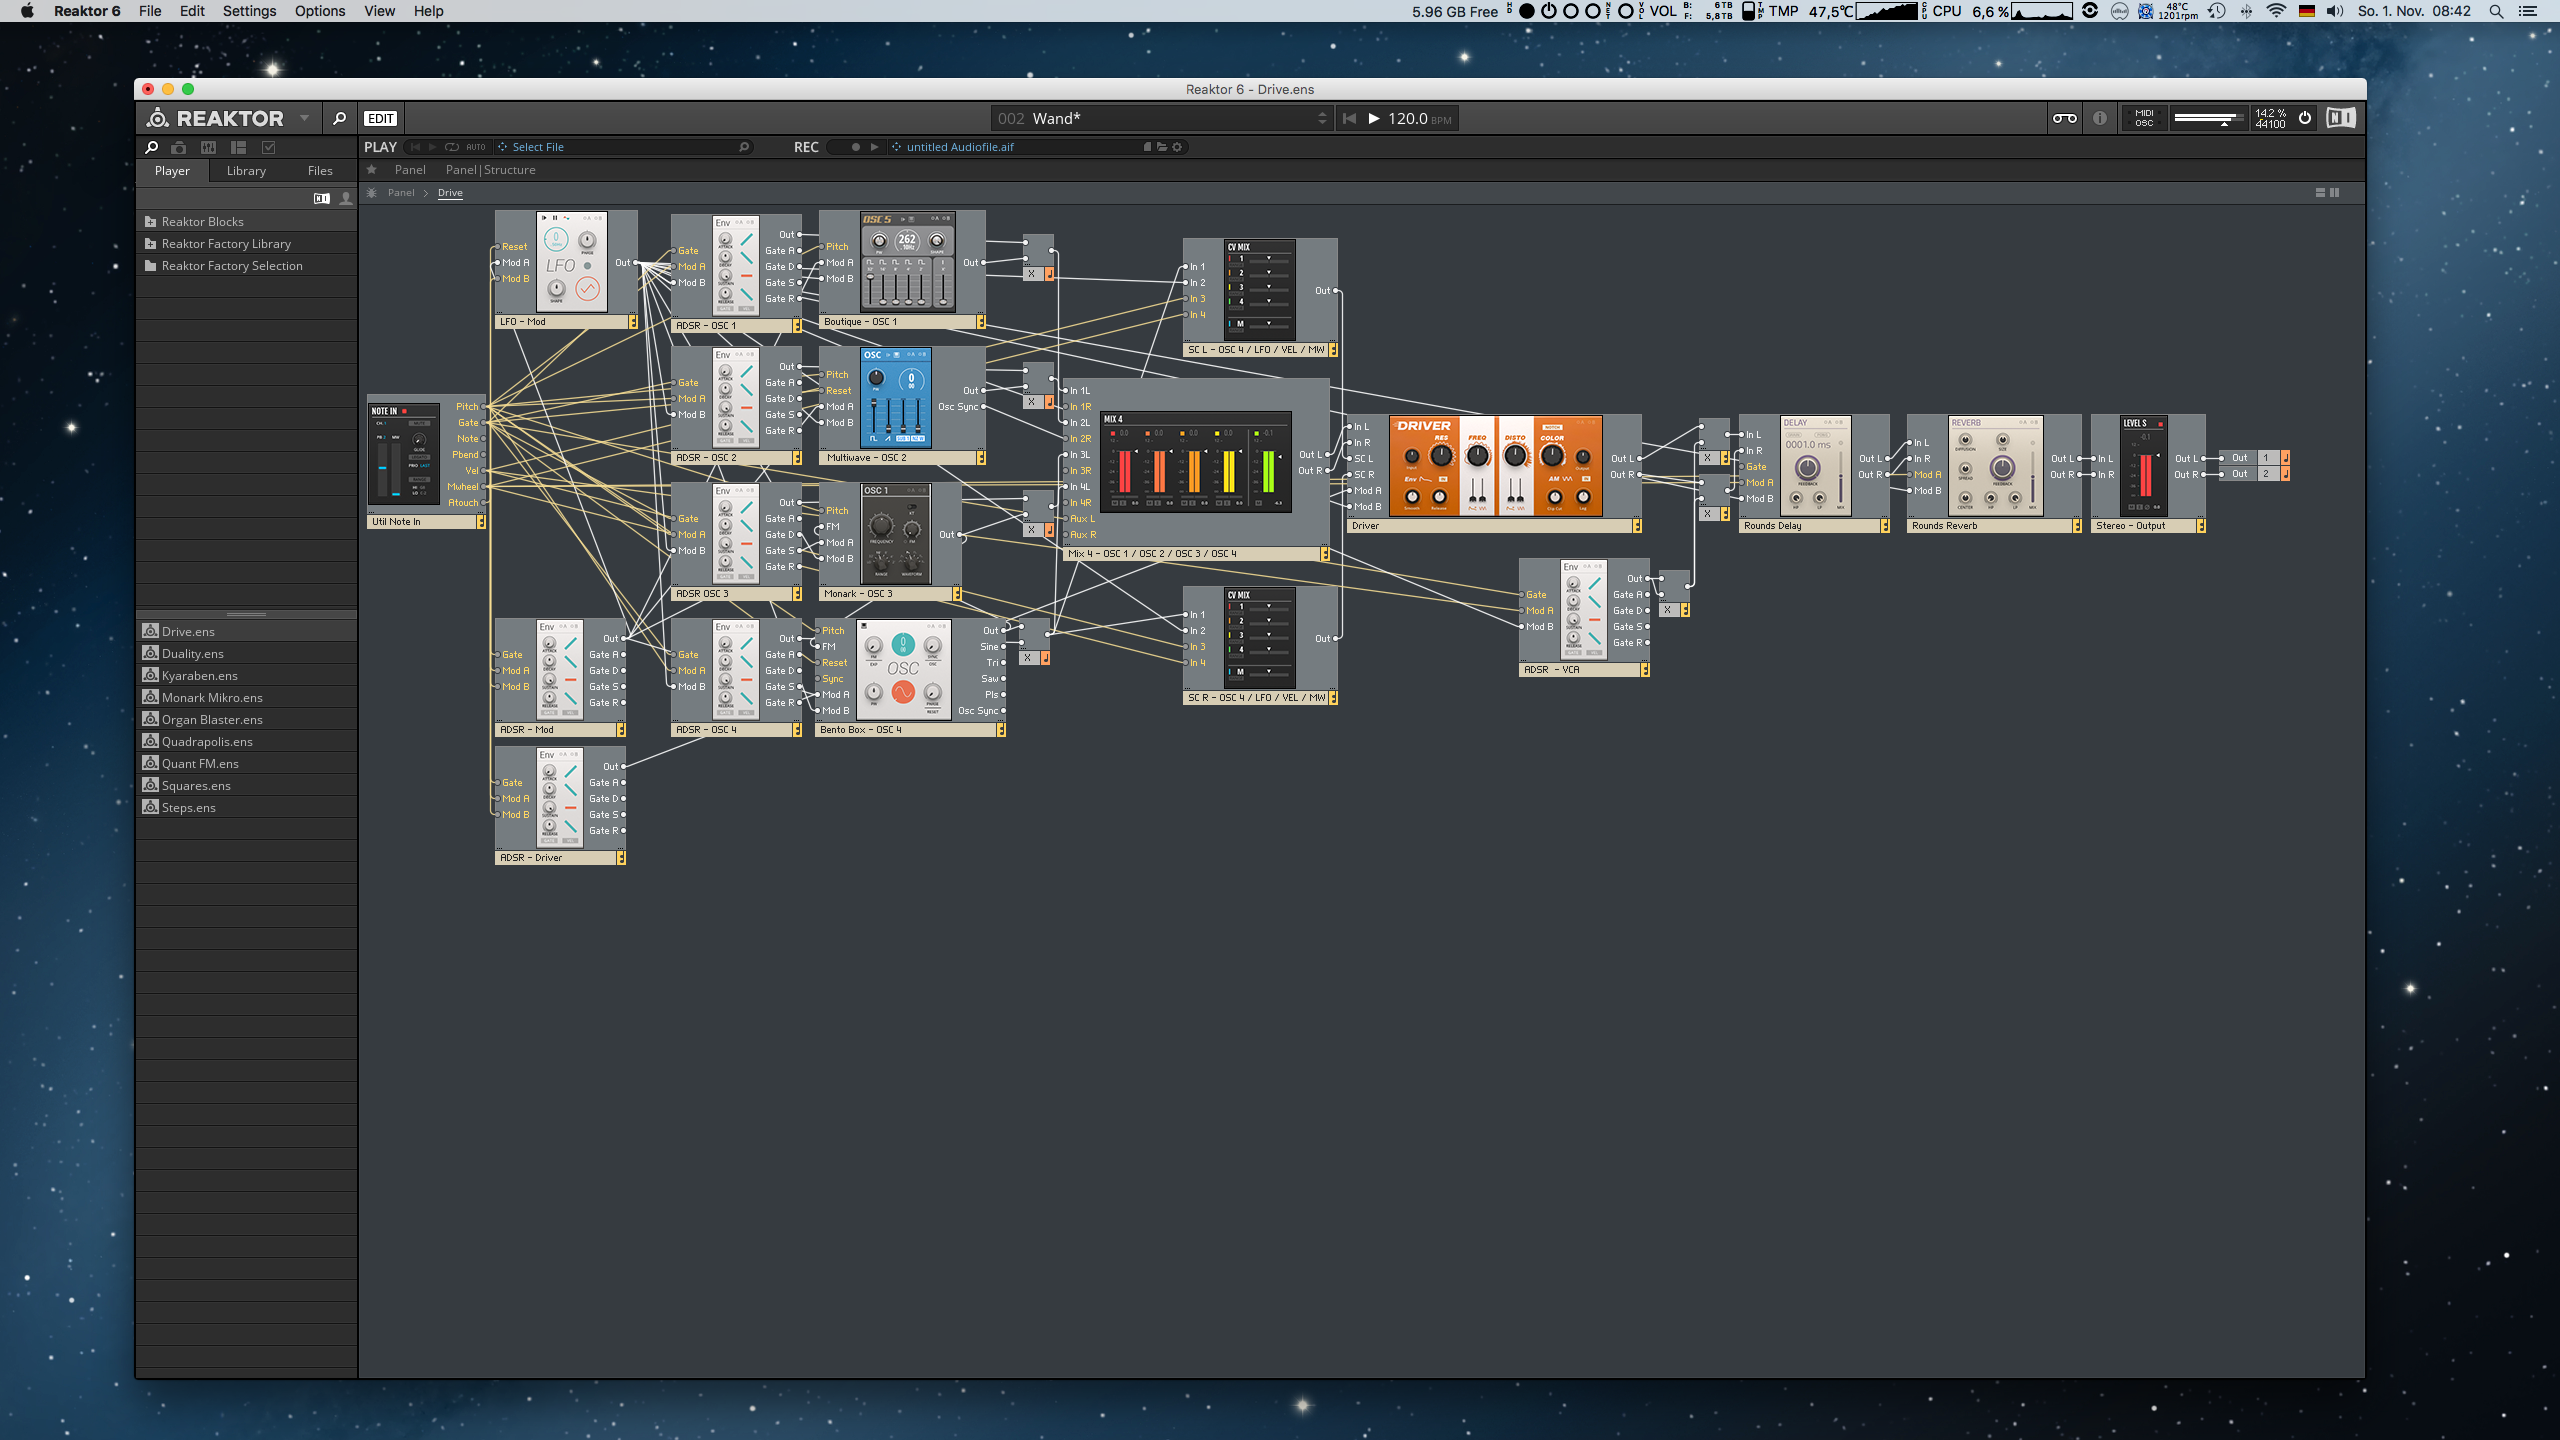Open the properties layout icon in sidebar toolbar
The height and width of the screenshot is (1440, 2560).
coord(238,147)
